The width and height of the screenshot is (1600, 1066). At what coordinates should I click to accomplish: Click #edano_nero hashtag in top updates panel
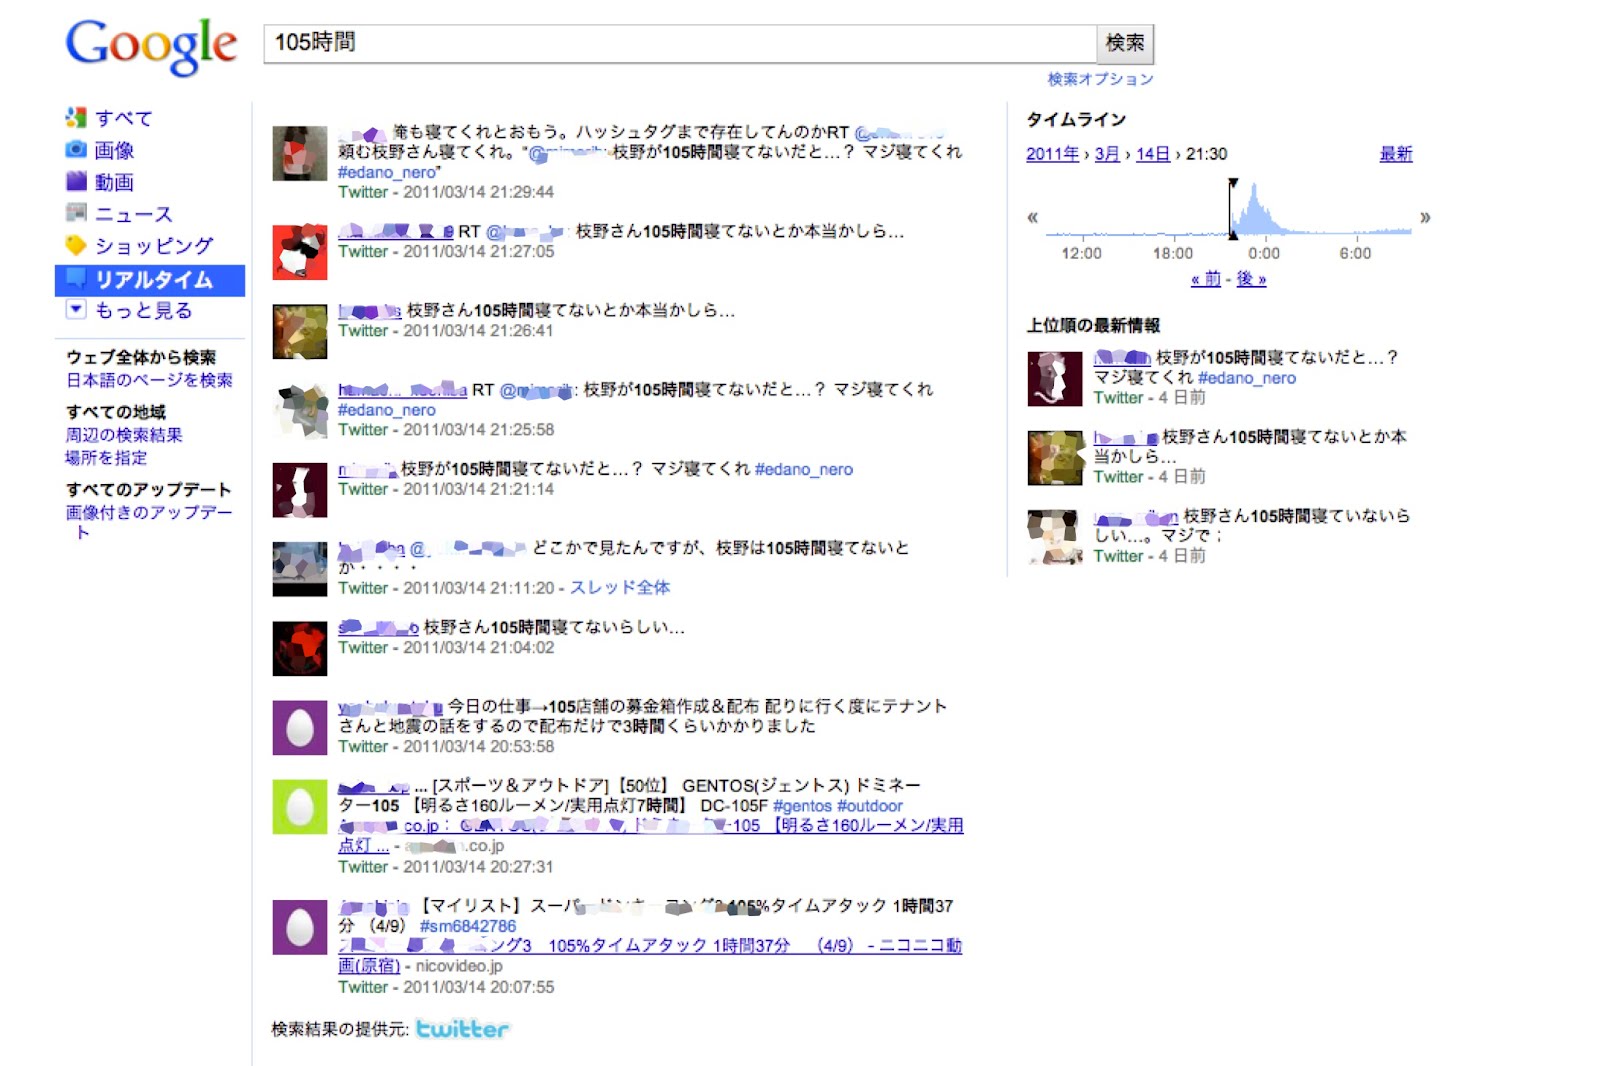(x=1247, y=378)
